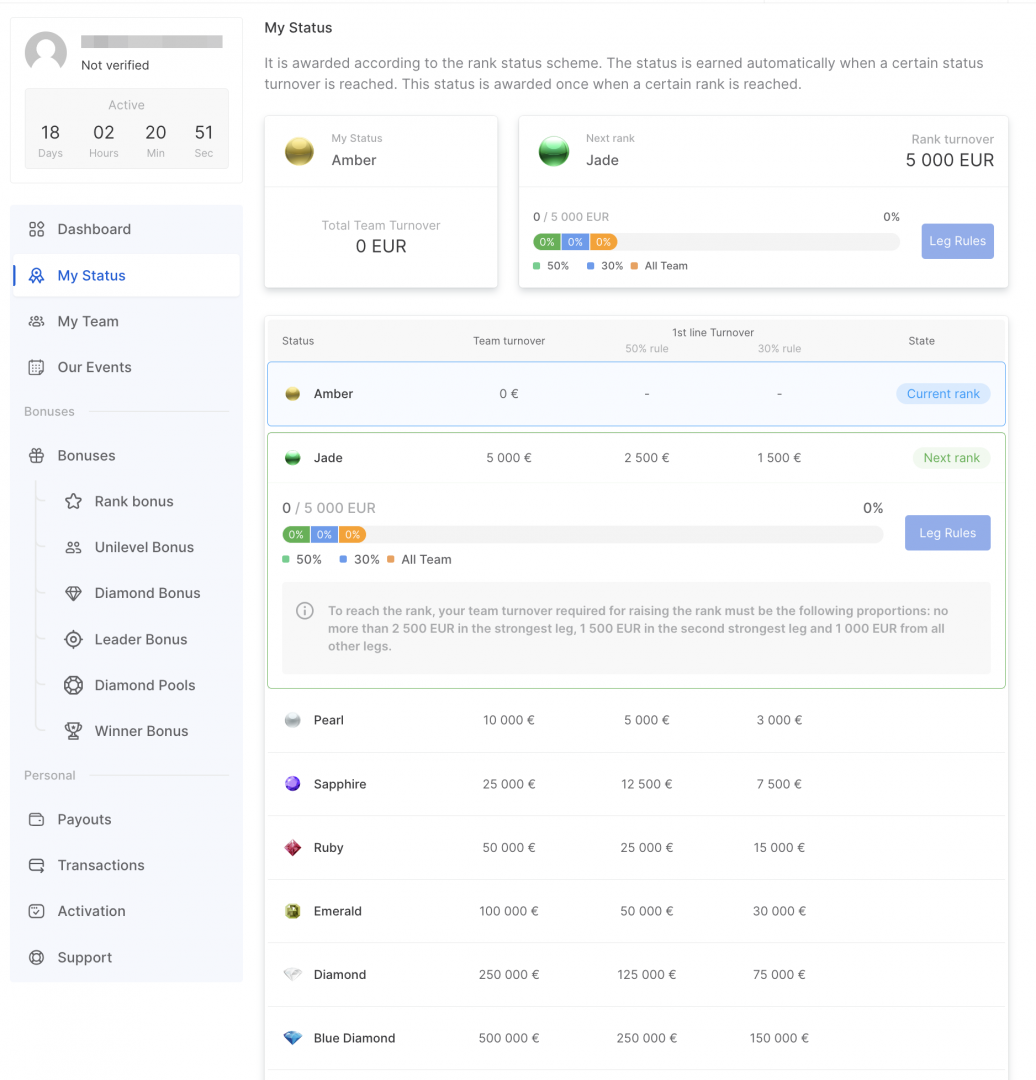Click Leg Rules button in Jade row
The height and width of the screenshot is (1080, 1036).
click(947, 533)
